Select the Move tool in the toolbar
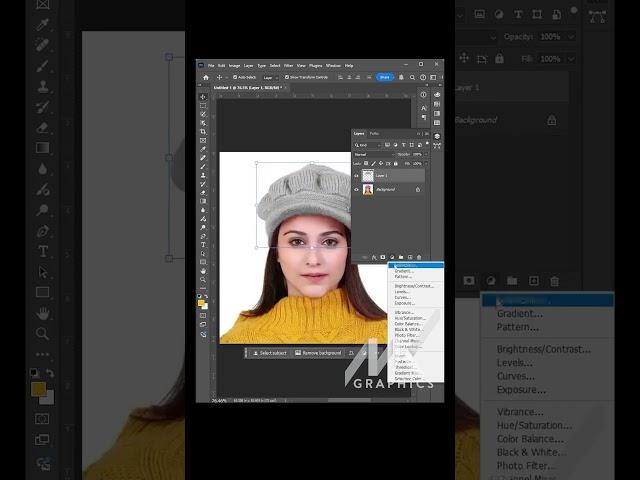 [203, 96]
